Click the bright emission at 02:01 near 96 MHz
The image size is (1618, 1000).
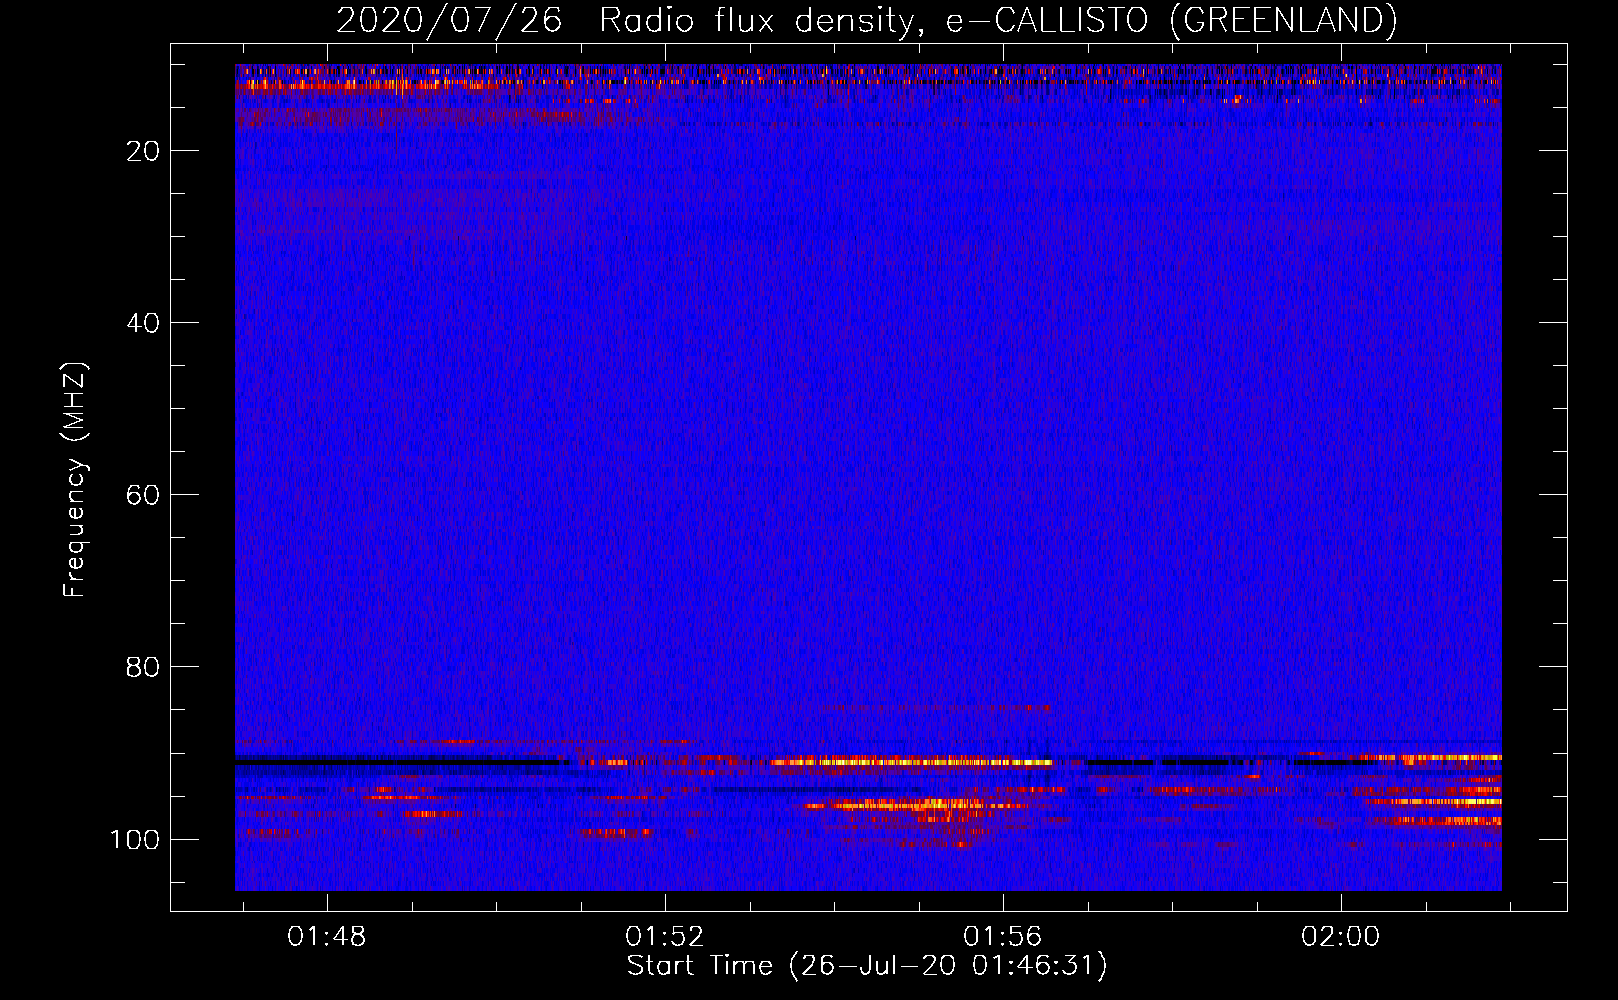click(1434, 801)
